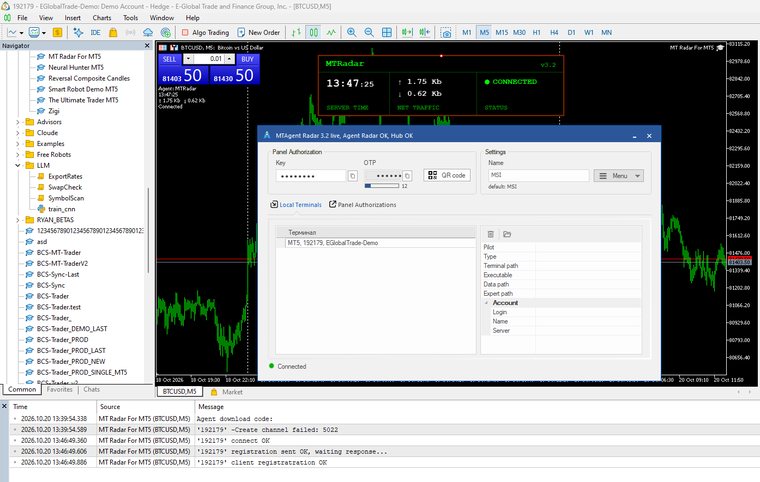Image resolution: width=760 pixels, height=482 pixels.
Task: Select the train_cnn python script
Action: coord(62,209)
